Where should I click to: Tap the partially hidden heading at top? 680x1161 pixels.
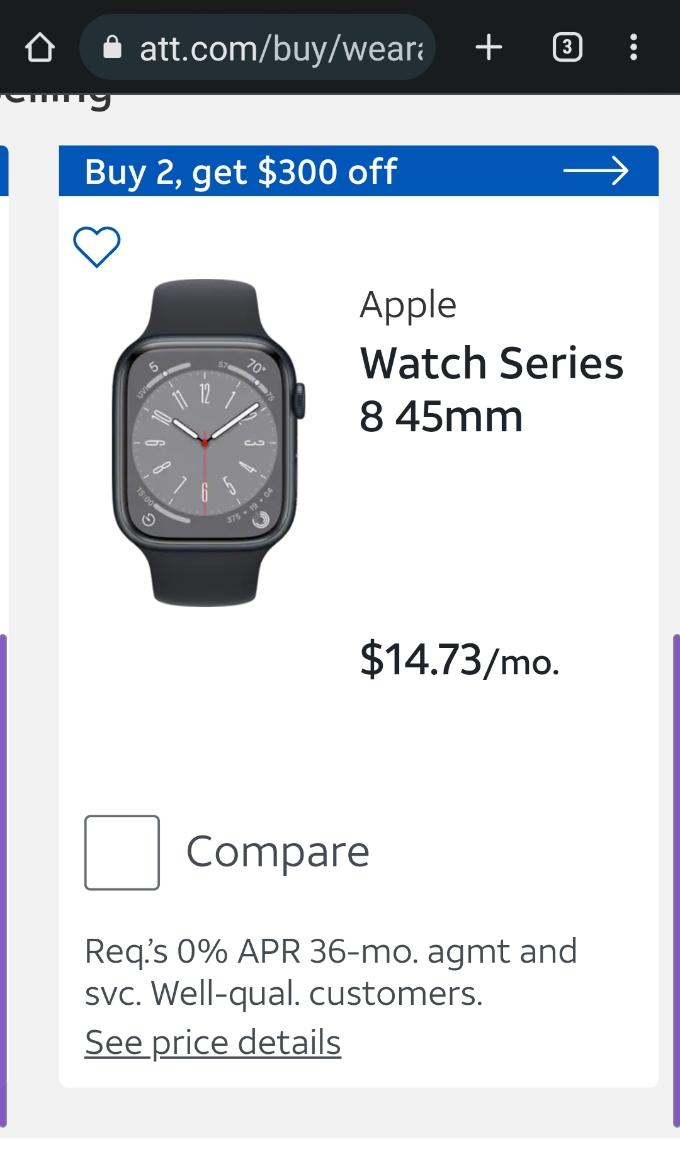point(60,100)
